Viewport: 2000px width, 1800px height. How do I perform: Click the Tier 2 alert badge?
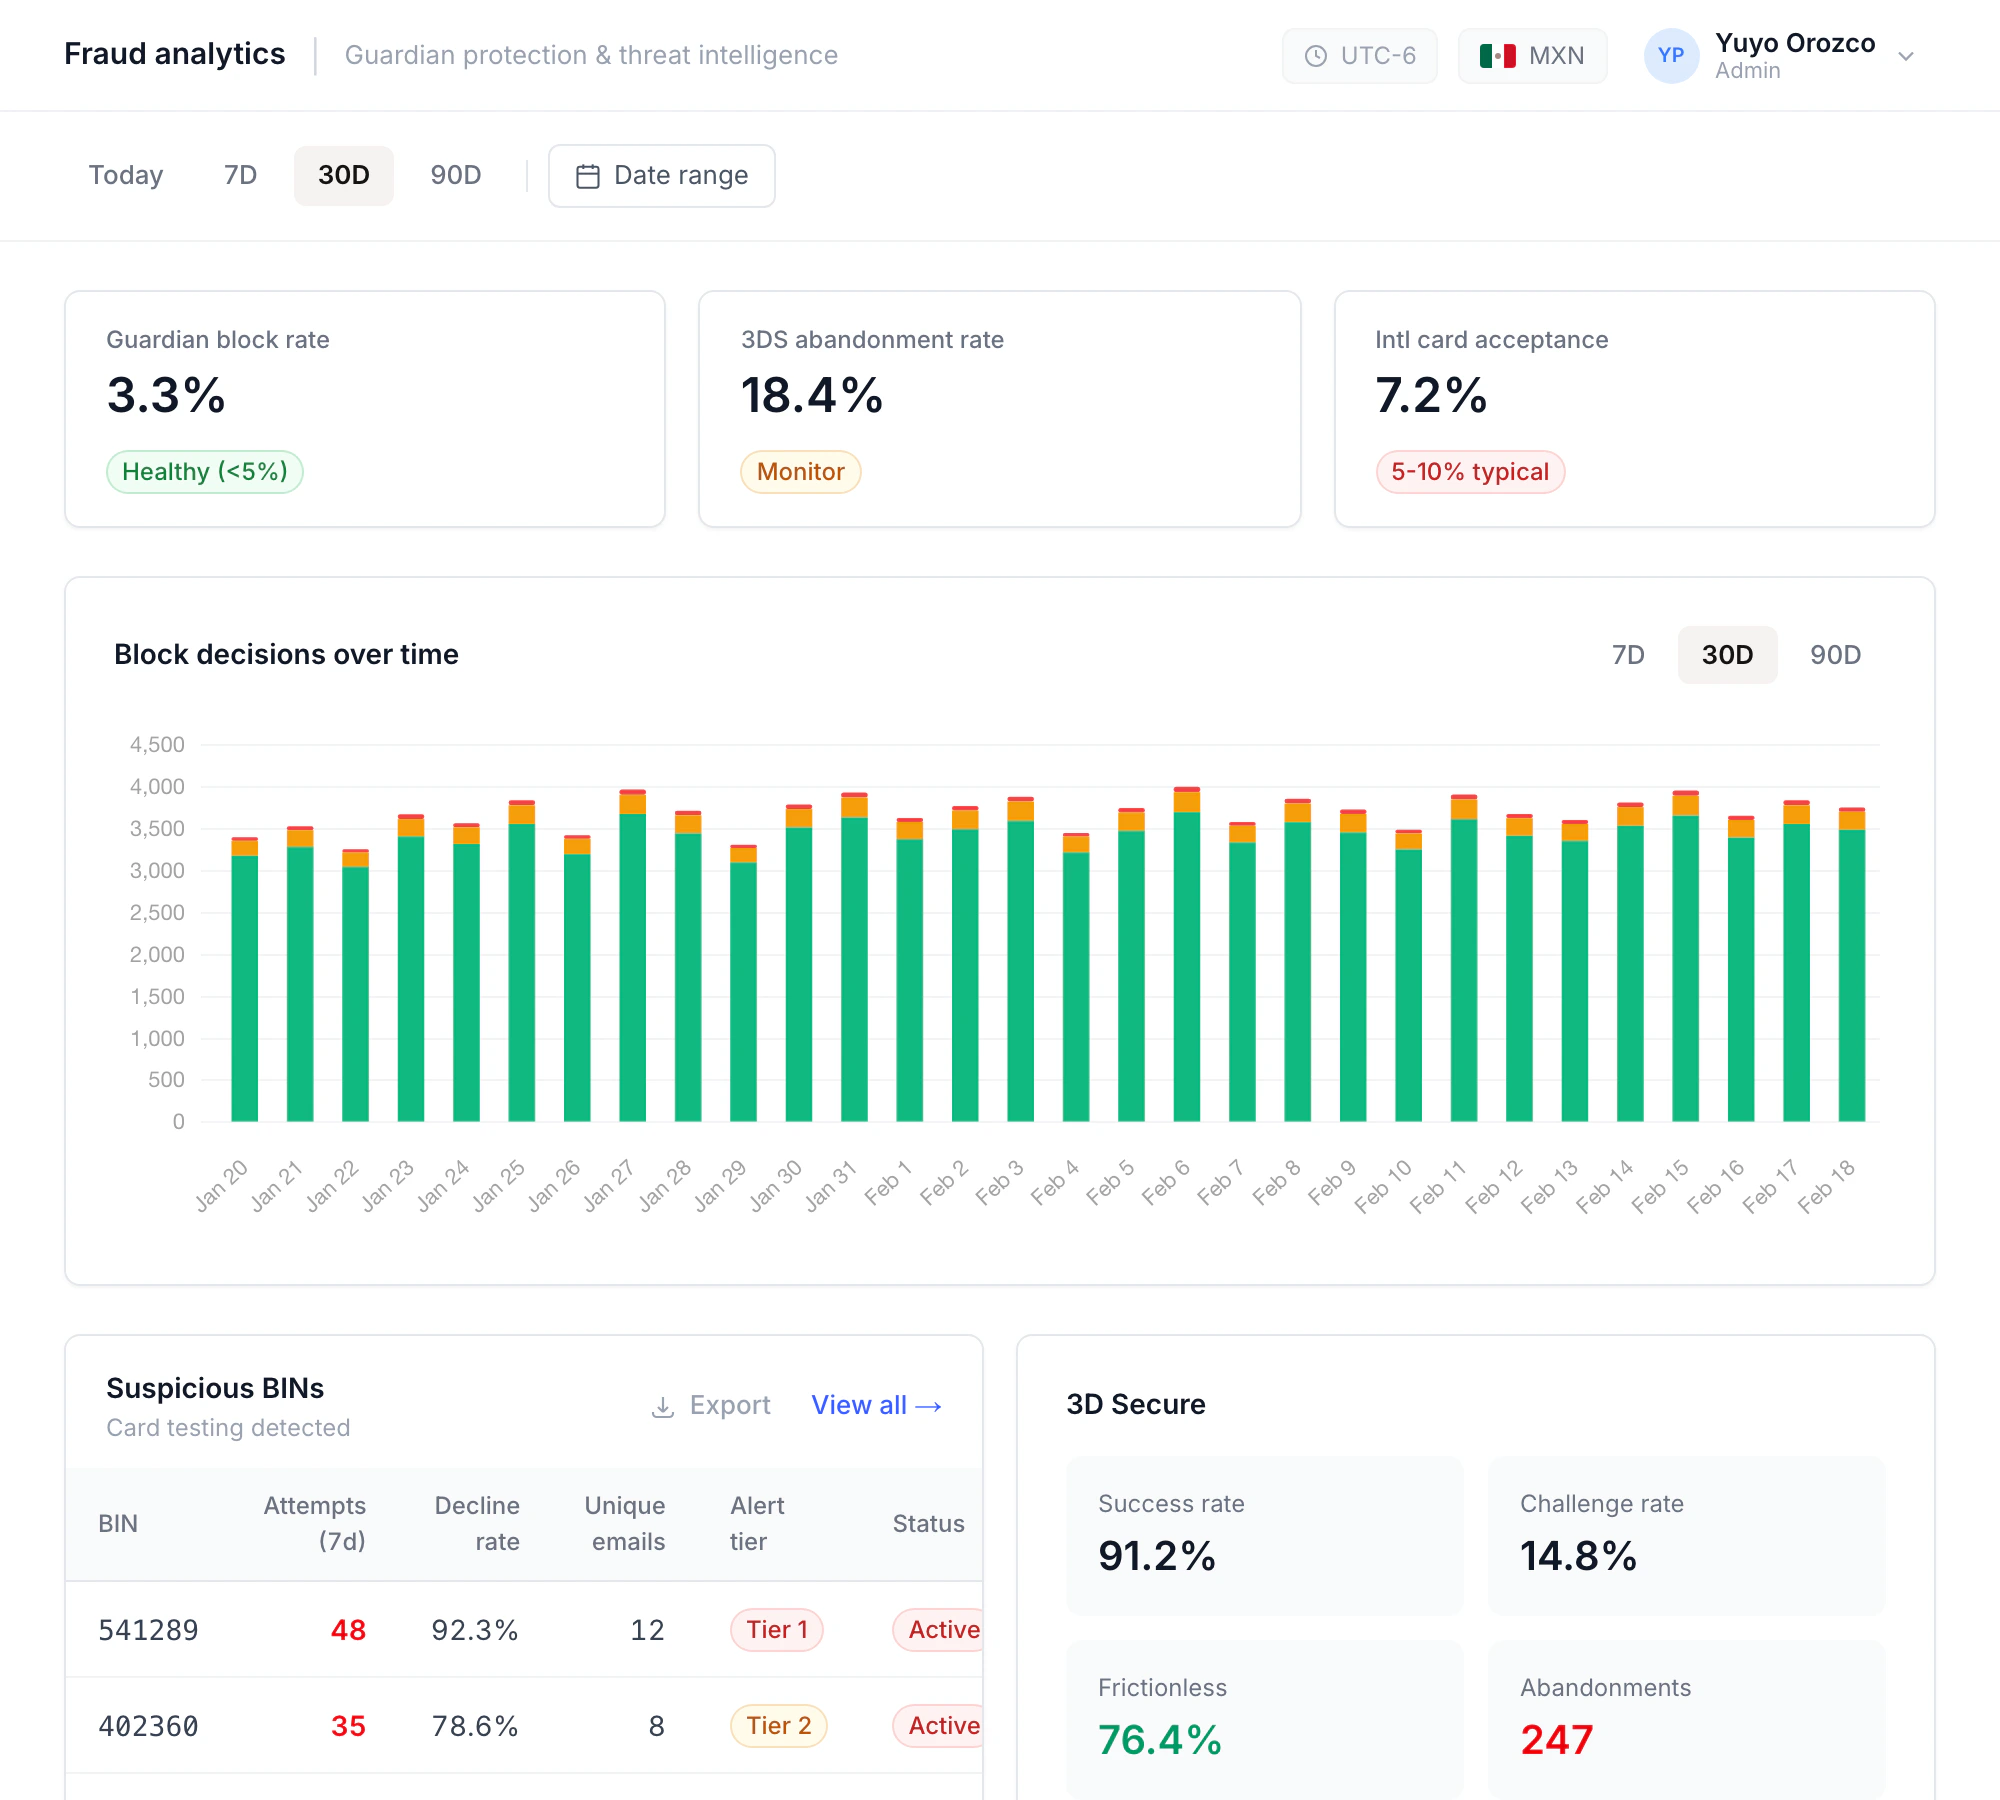click(779, 1726)
